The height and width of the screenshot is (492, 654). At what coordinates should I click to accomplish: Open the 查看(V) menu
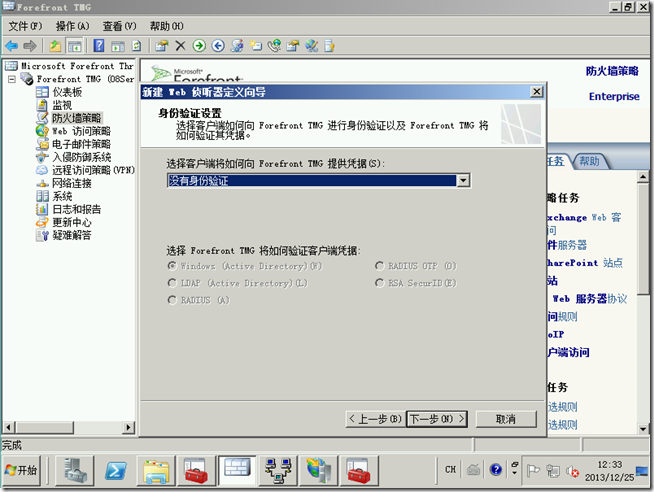pos(120,26)
